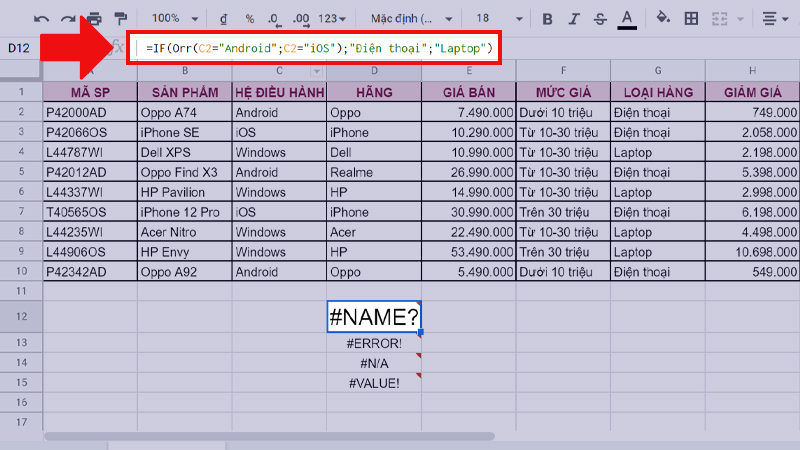Viewport: 800px width, 450px height.
Task: Print the spreadsheet using the printer icon
Action: coord(95,19)
